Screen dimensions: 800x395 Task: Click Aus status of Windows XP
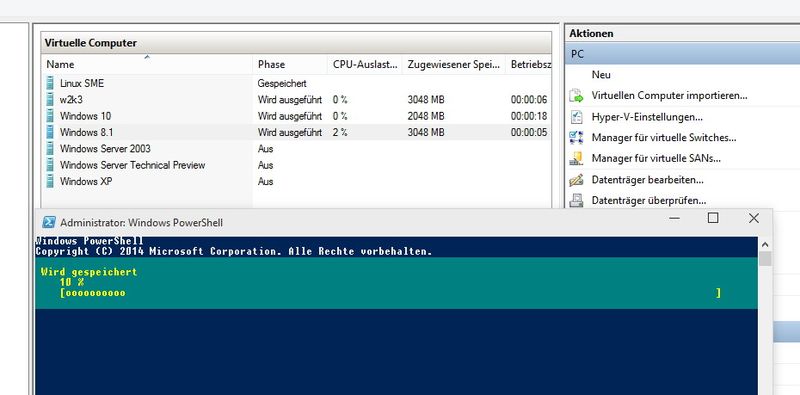[265, 181]
